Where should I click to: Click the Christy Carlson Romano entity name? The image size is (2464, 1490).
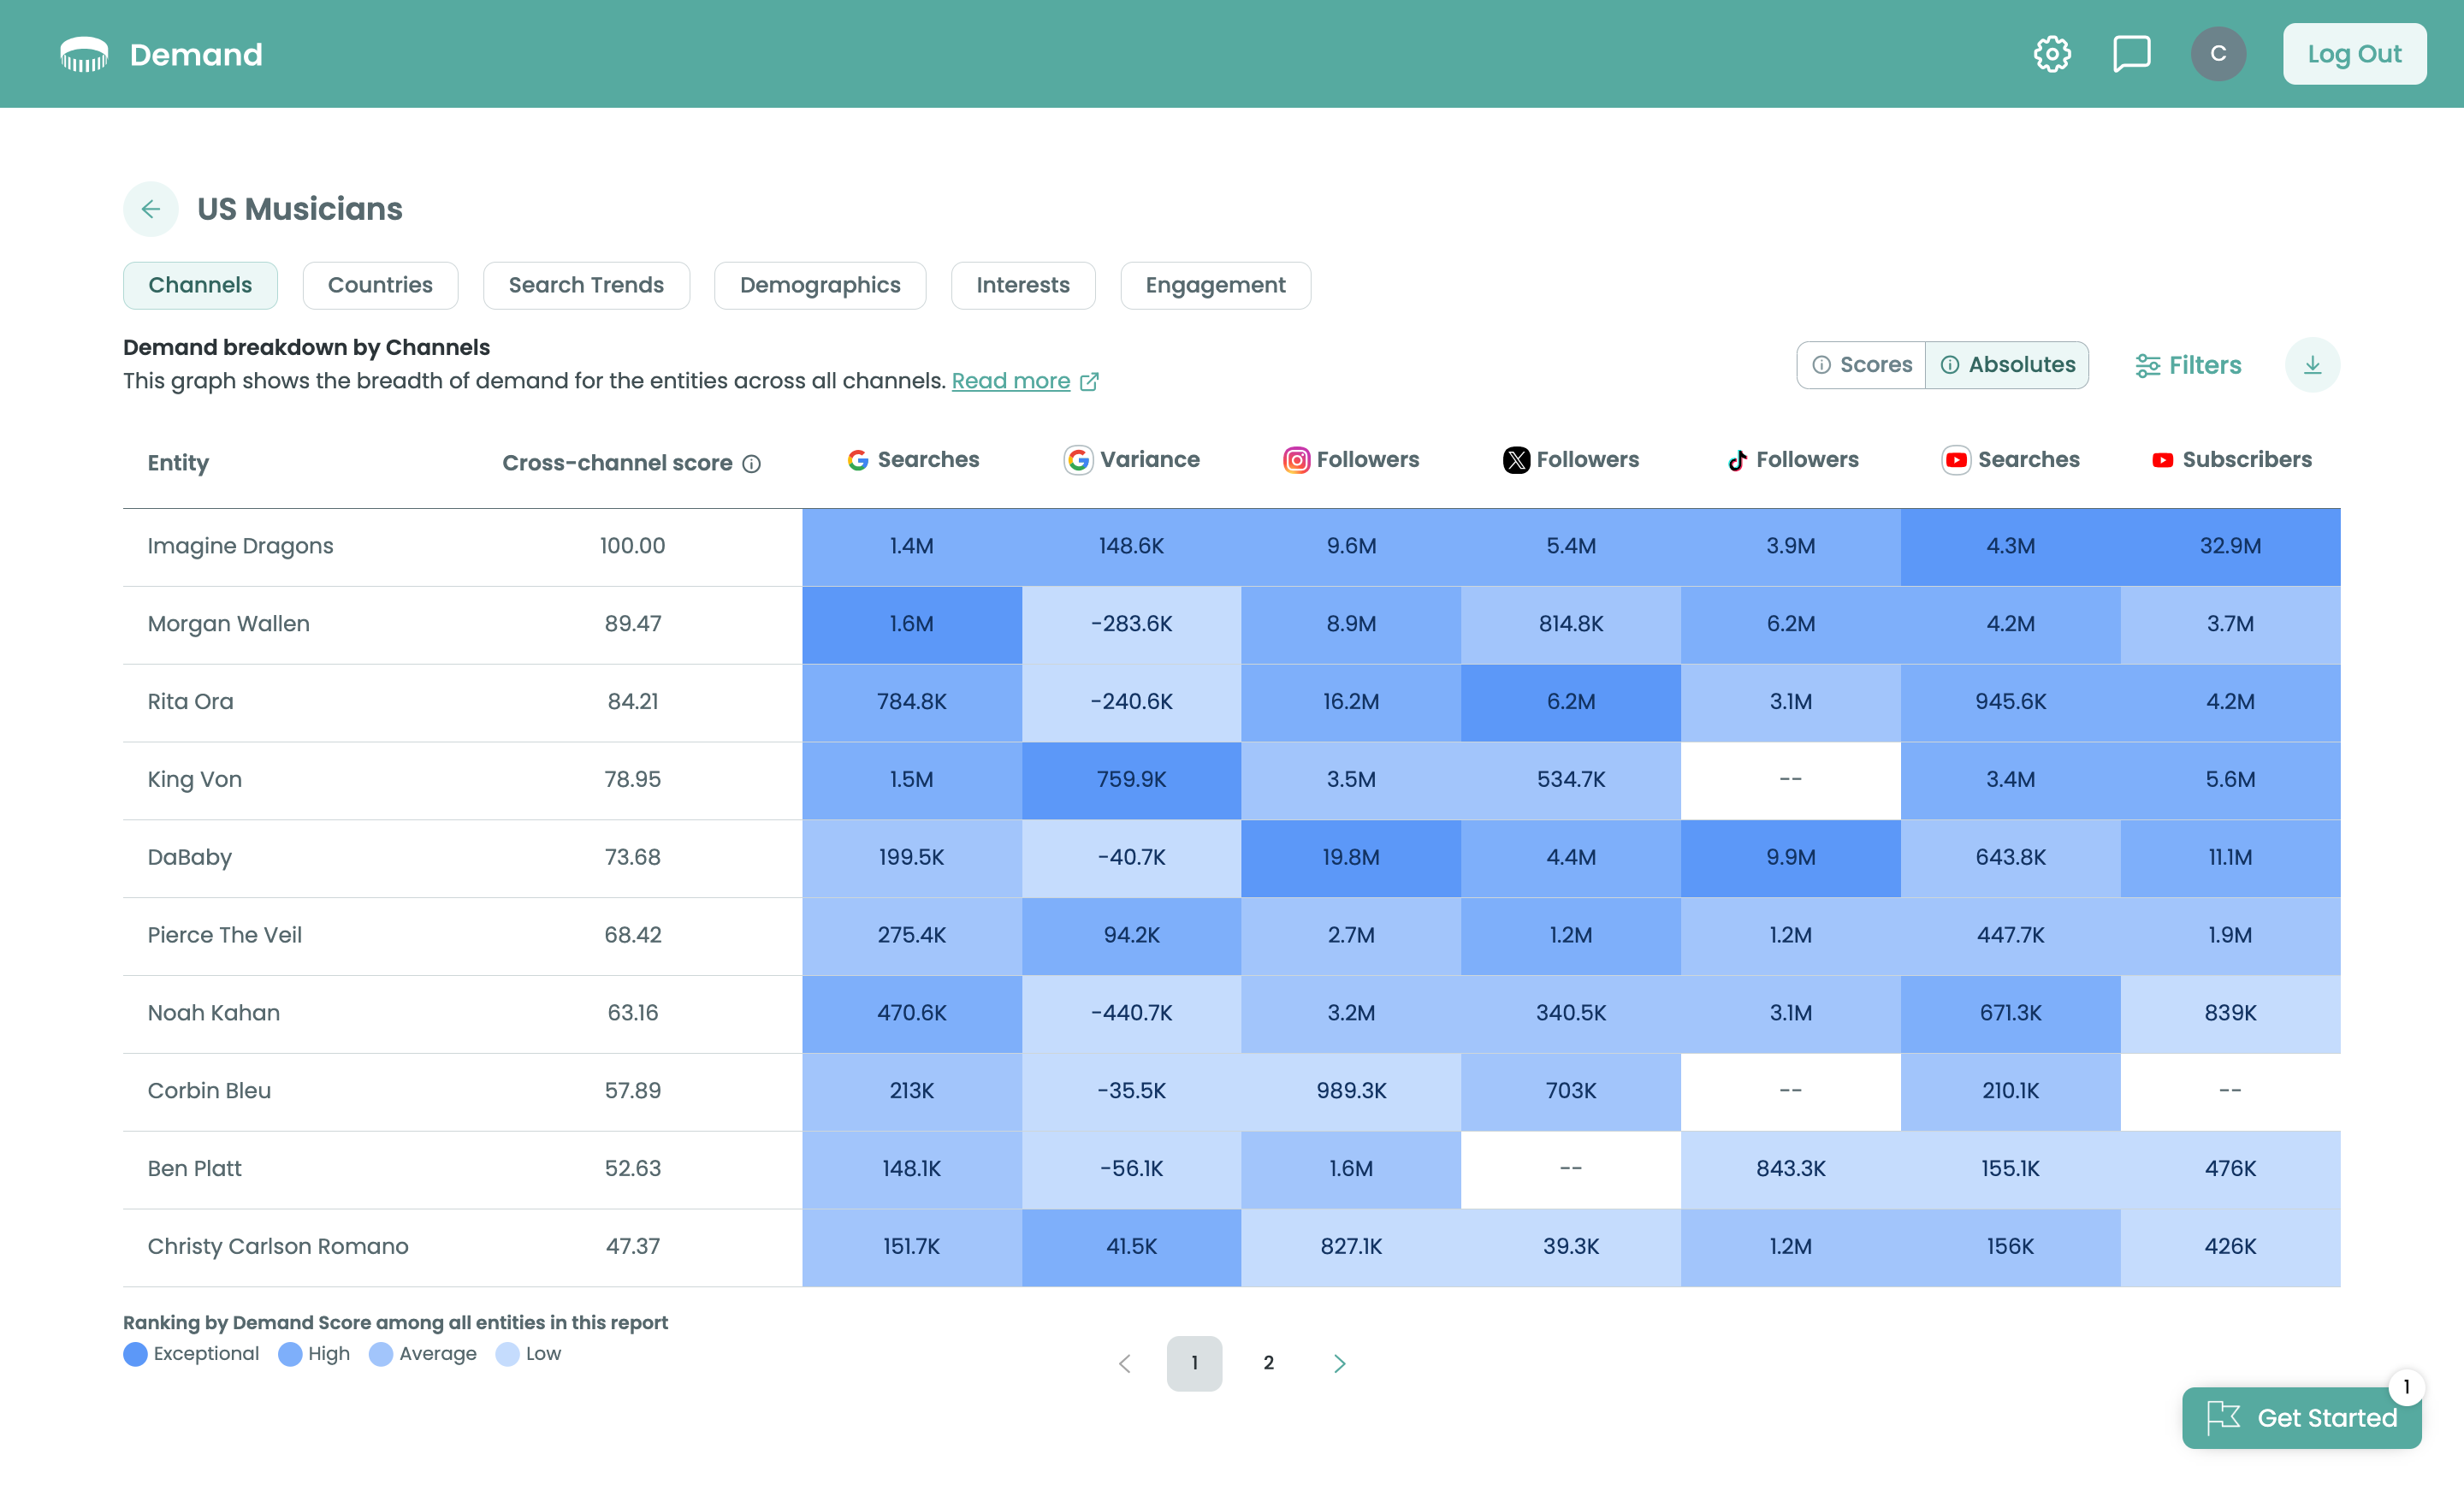click(x=278, y=1247)
